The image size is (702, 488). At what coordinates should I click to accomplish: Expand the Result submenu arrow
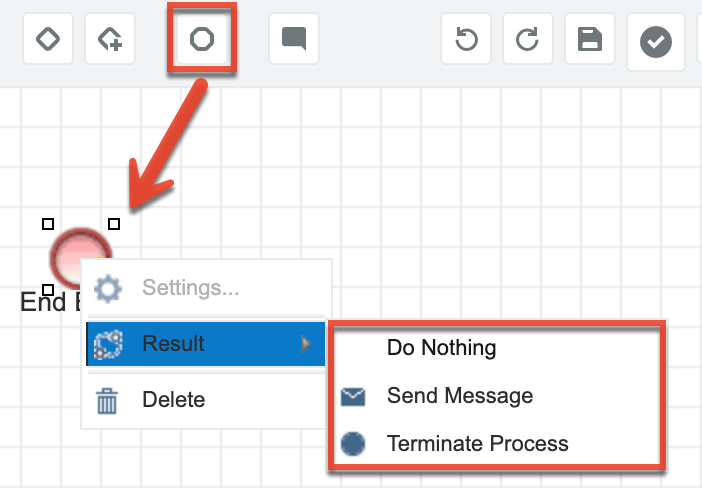[306, 344]
